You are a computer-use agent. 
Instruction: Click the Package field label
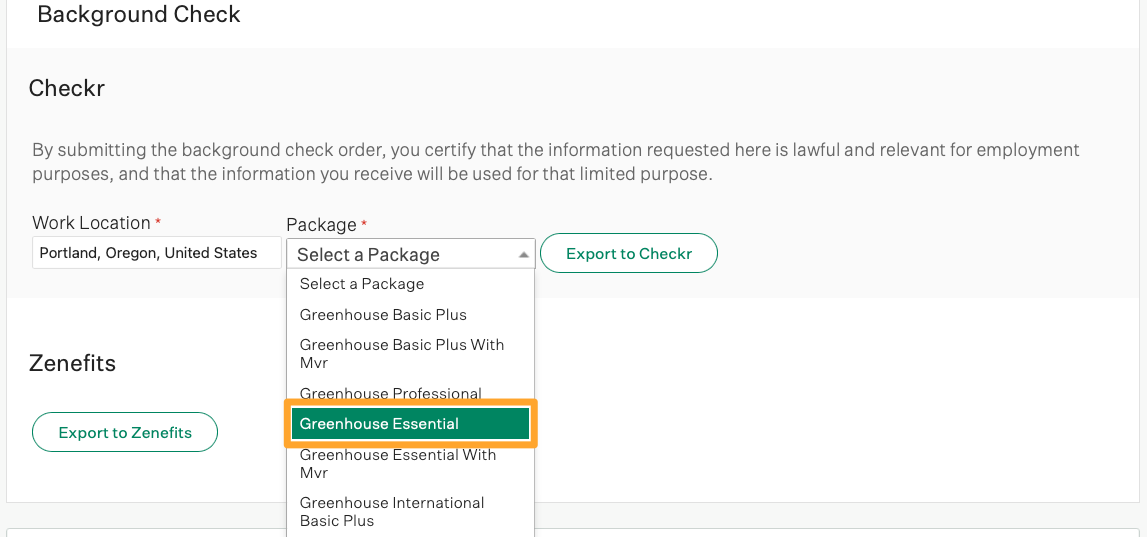point(321,225)
